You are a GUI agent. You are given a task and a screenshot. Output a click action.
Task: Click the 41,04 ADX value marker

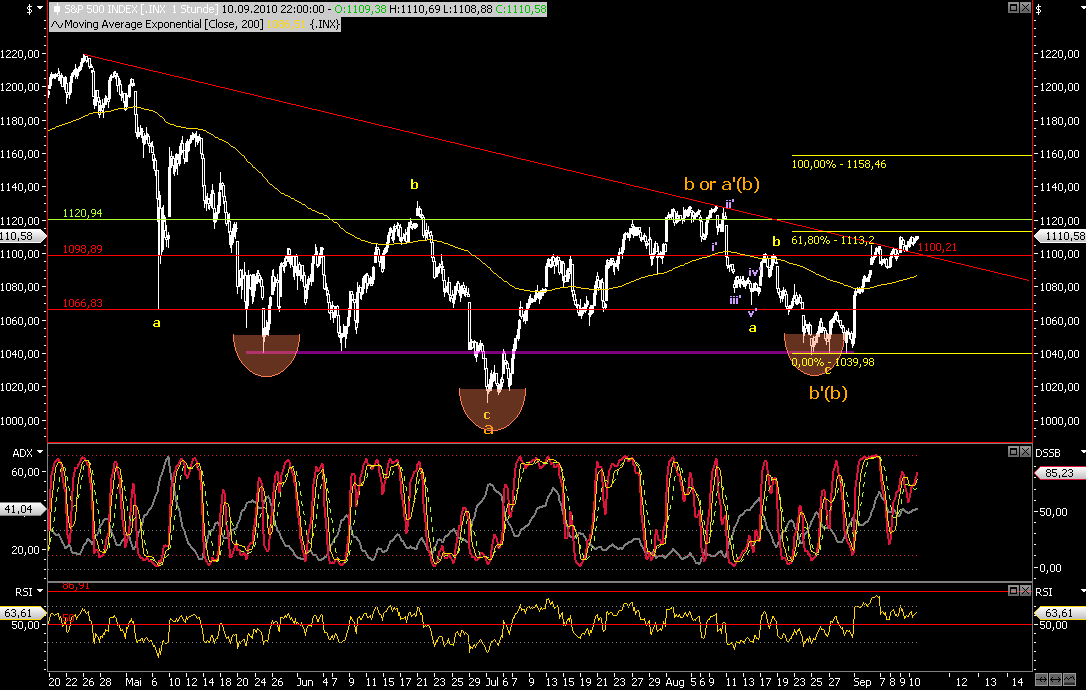tap(22, 508)
